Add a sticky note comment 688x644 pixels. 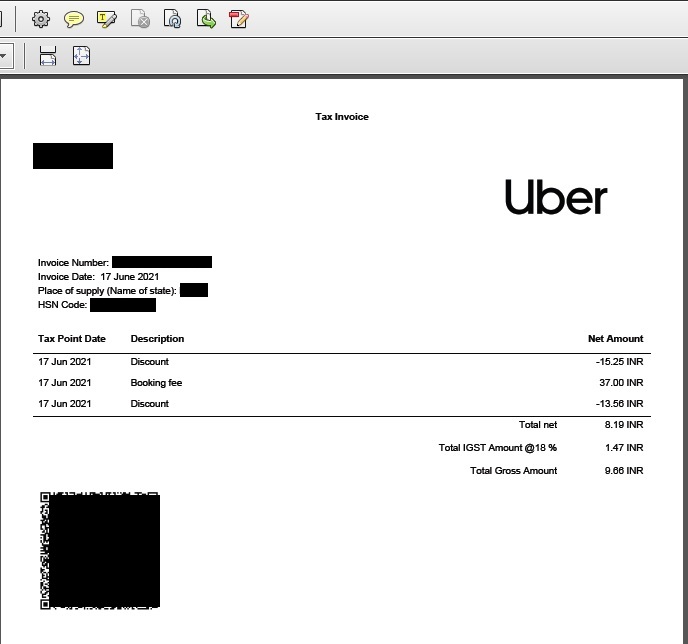[x=74, y=19]
